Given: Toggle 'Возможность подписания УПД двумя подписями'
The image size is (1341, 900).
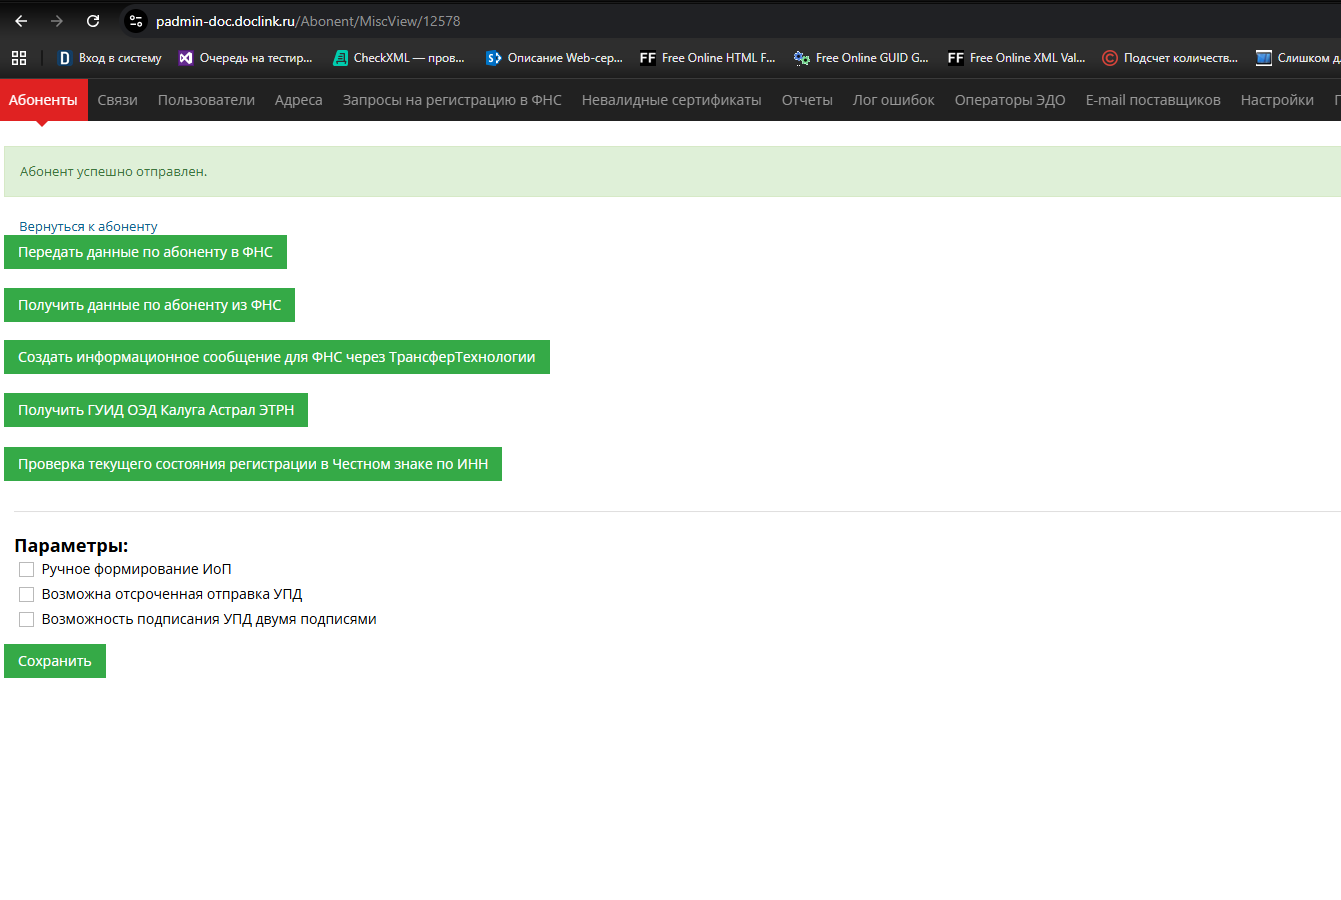Looking at the screenshot, I should click(x=27, y=619).
